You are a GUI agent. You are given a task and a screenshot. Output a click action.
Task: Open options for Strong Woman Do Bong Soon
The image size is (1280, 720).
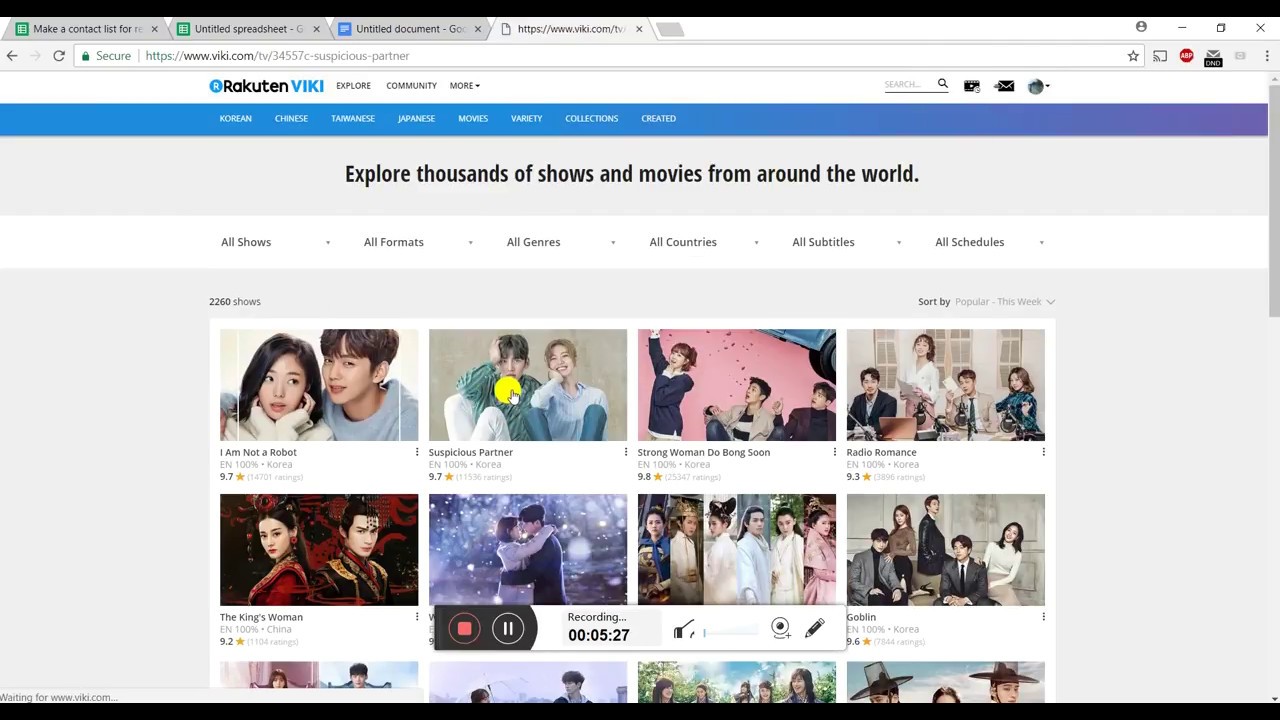[x=835, y=452]
